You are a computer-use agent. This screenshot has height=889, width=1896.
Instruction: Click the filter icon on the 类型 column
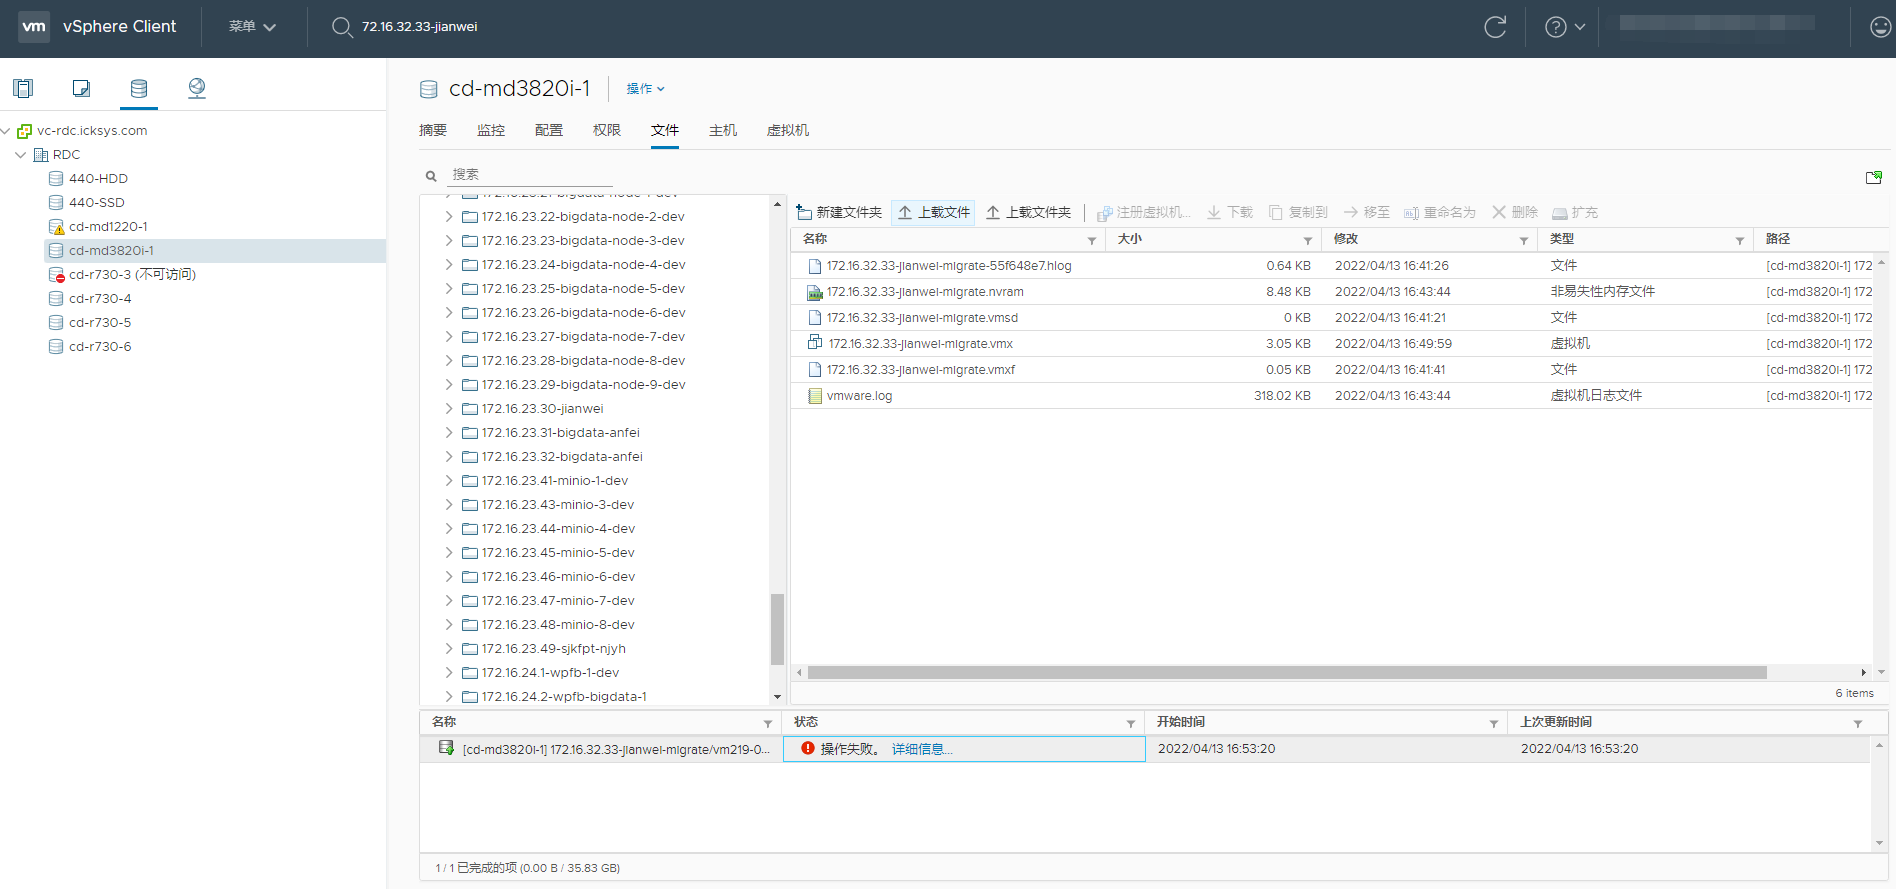pos(1740,241)
